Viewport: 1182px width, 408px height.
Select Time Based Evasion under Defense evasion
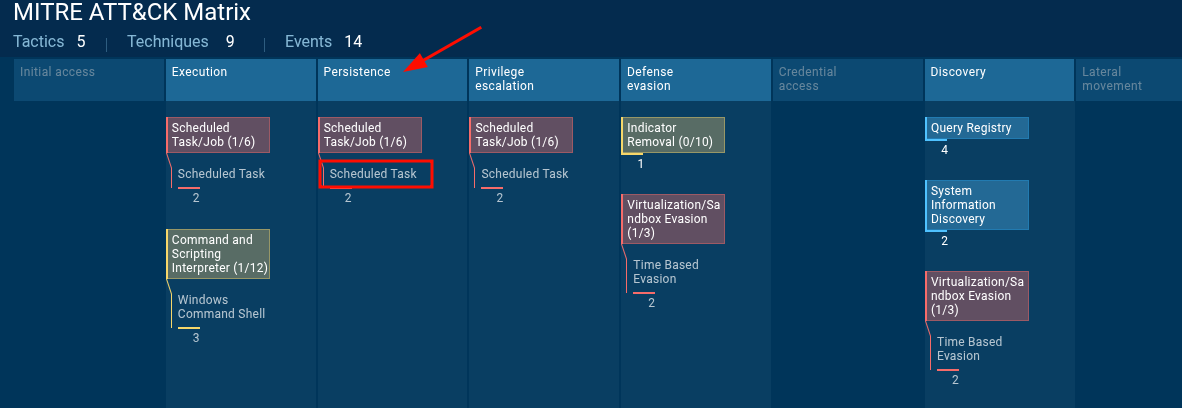coord(666,271)
